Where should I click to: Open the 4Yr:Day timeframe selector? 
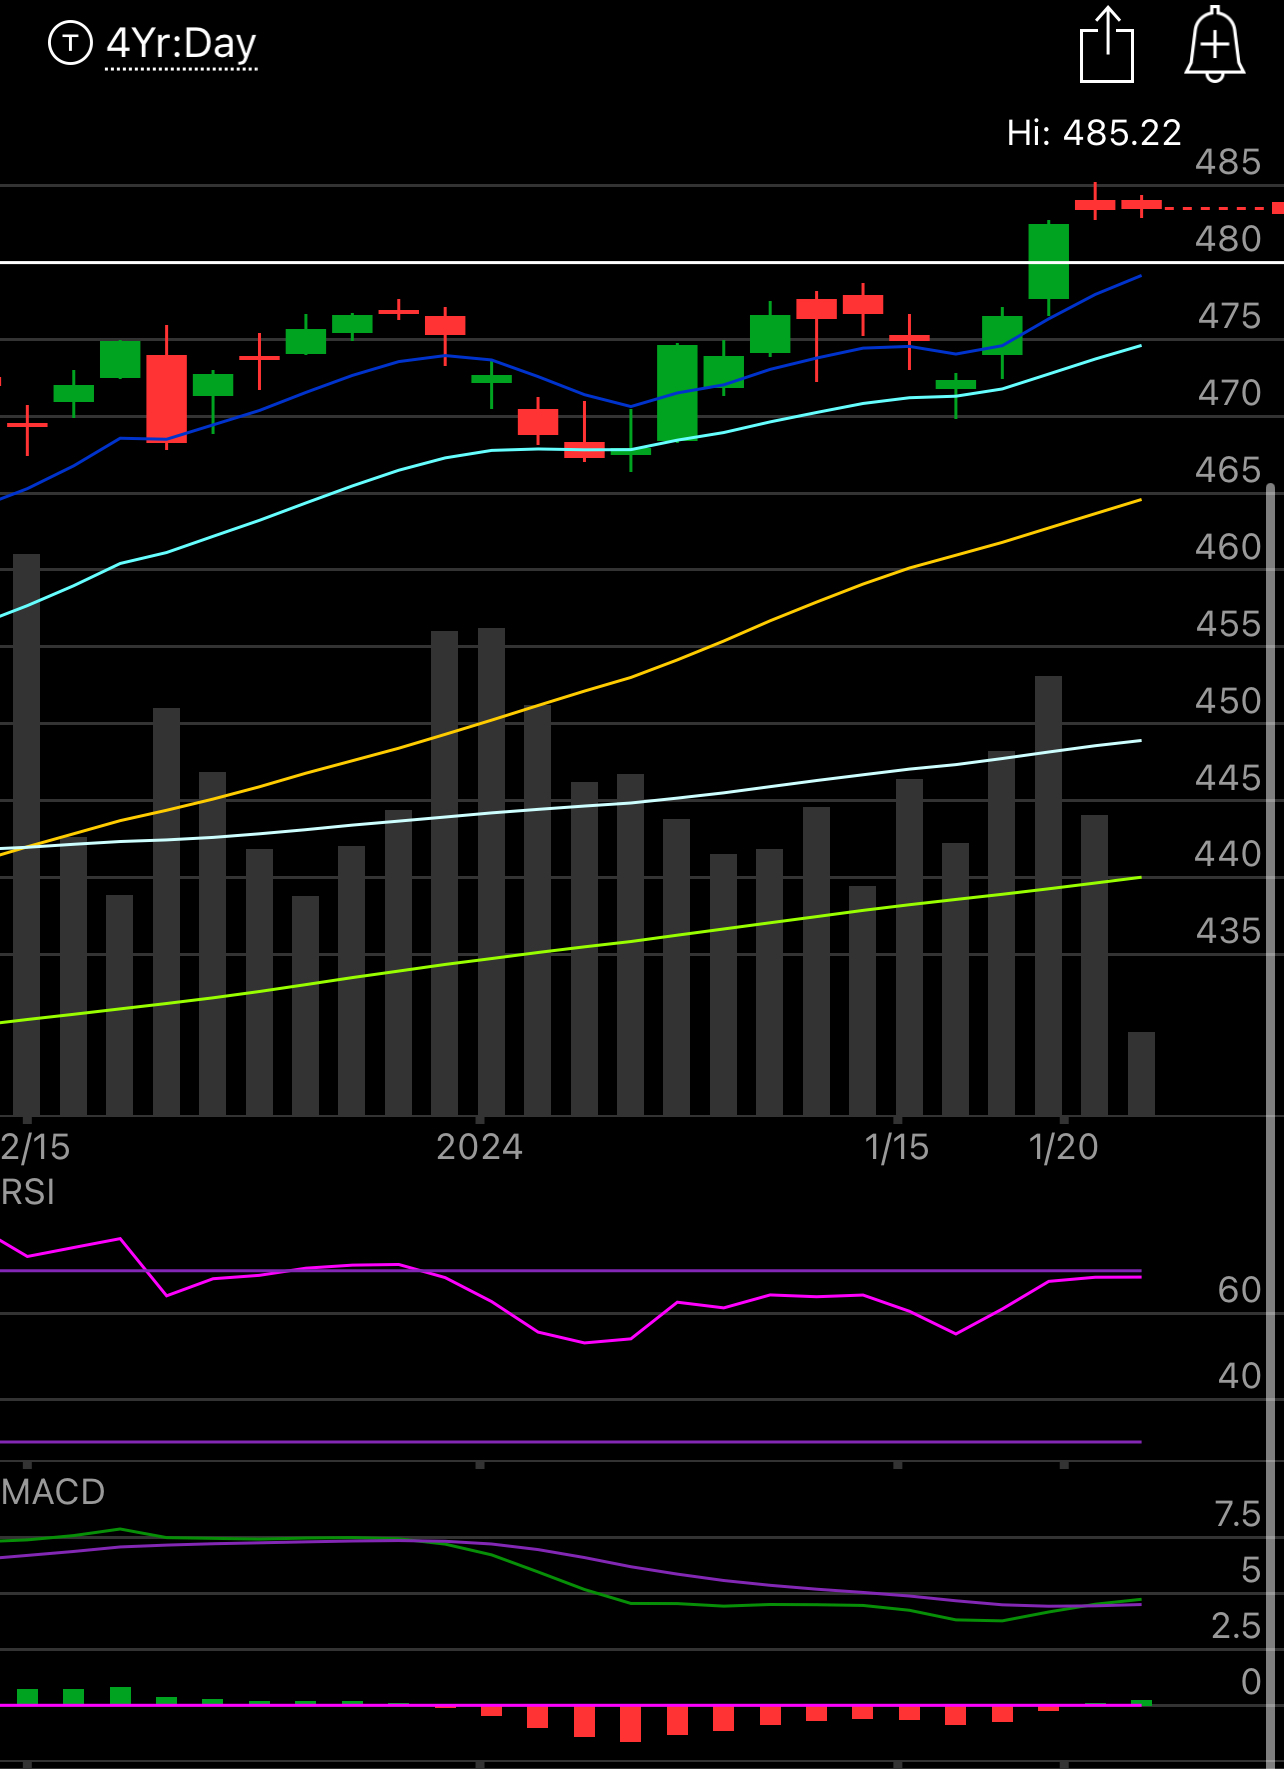pyautogui.click(x=182, y=44)
